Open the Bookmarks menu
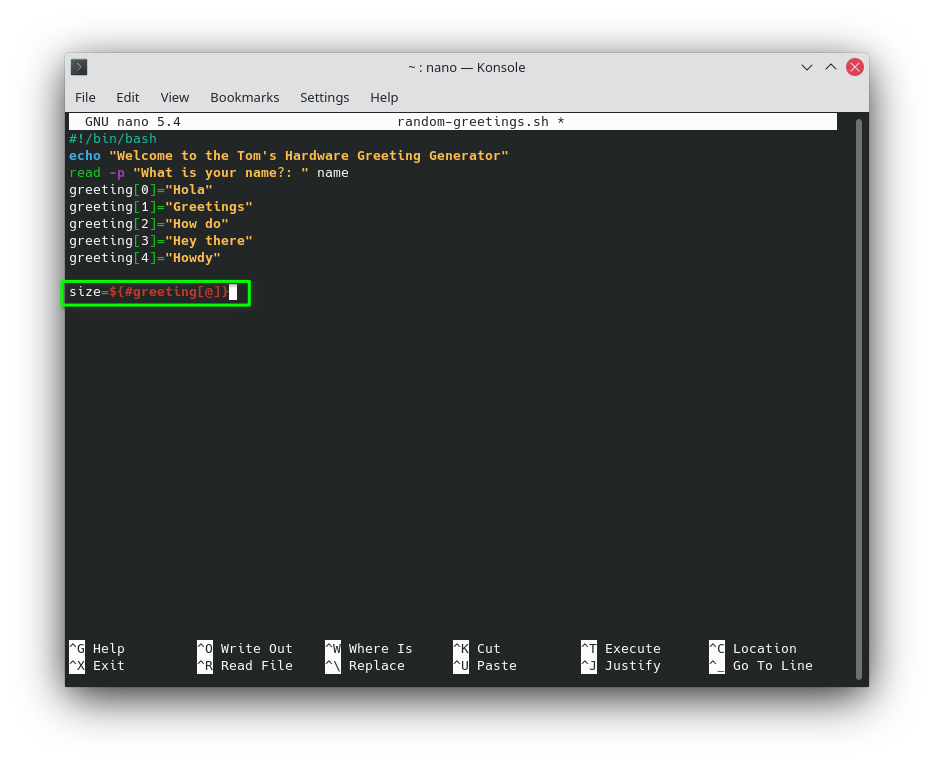This screenshot has height=764, width=934. 244,97
